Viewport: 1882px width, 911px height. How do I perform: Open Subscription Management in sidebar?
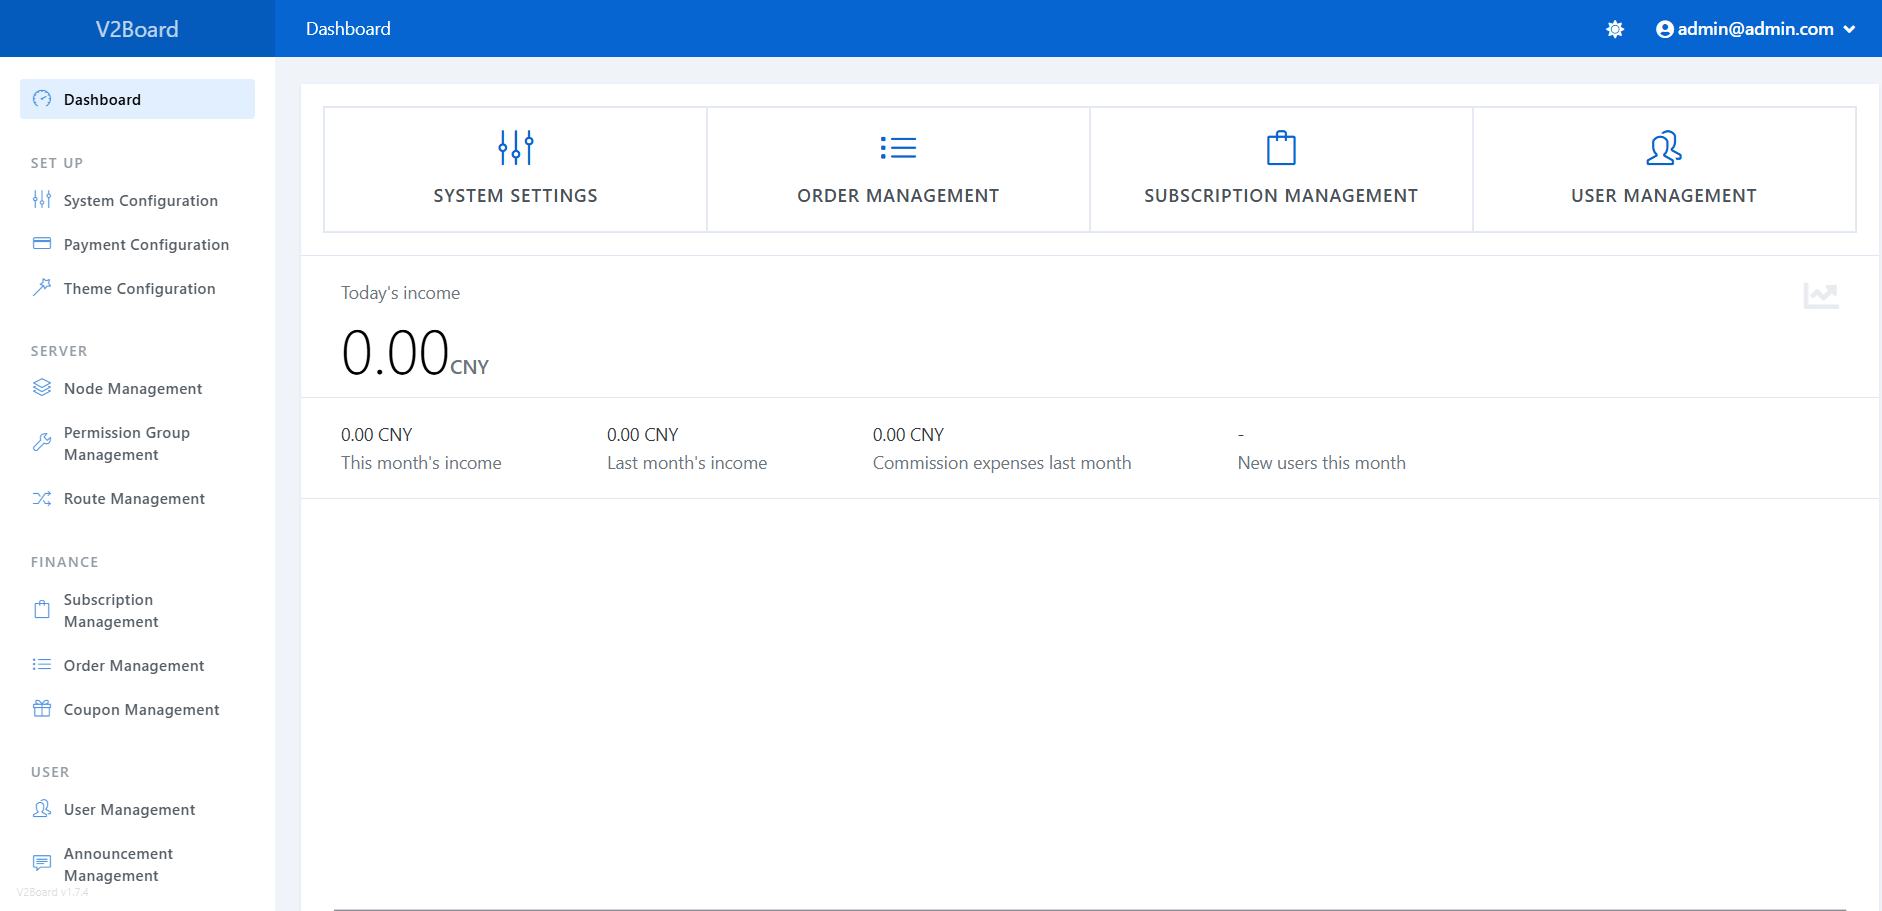point(110,611)
